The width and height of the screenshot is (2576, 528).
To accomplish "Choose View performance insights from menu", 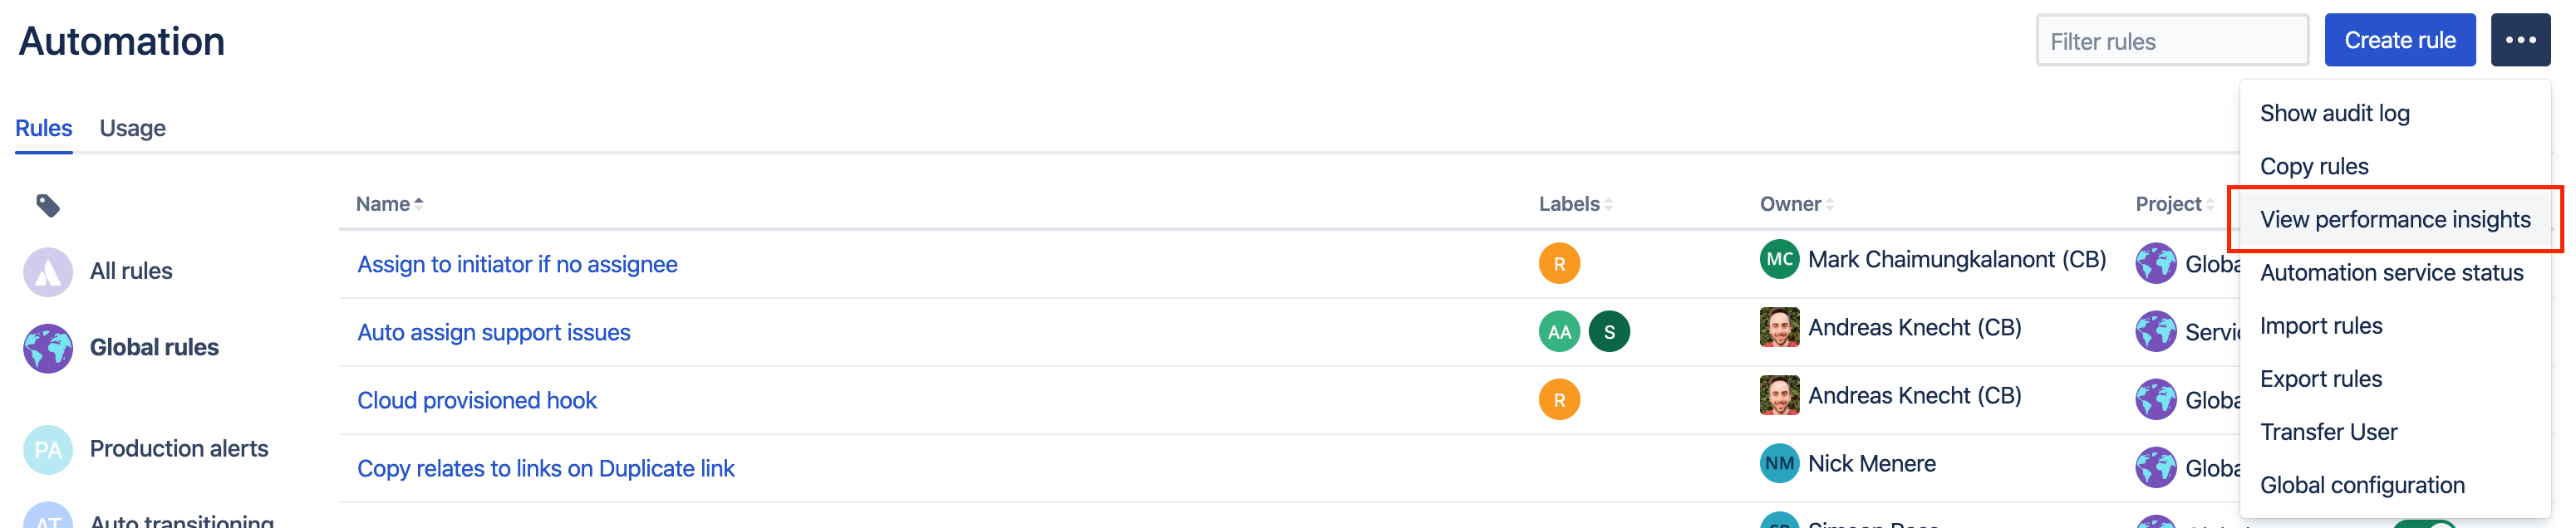I will pos(2394,220).
